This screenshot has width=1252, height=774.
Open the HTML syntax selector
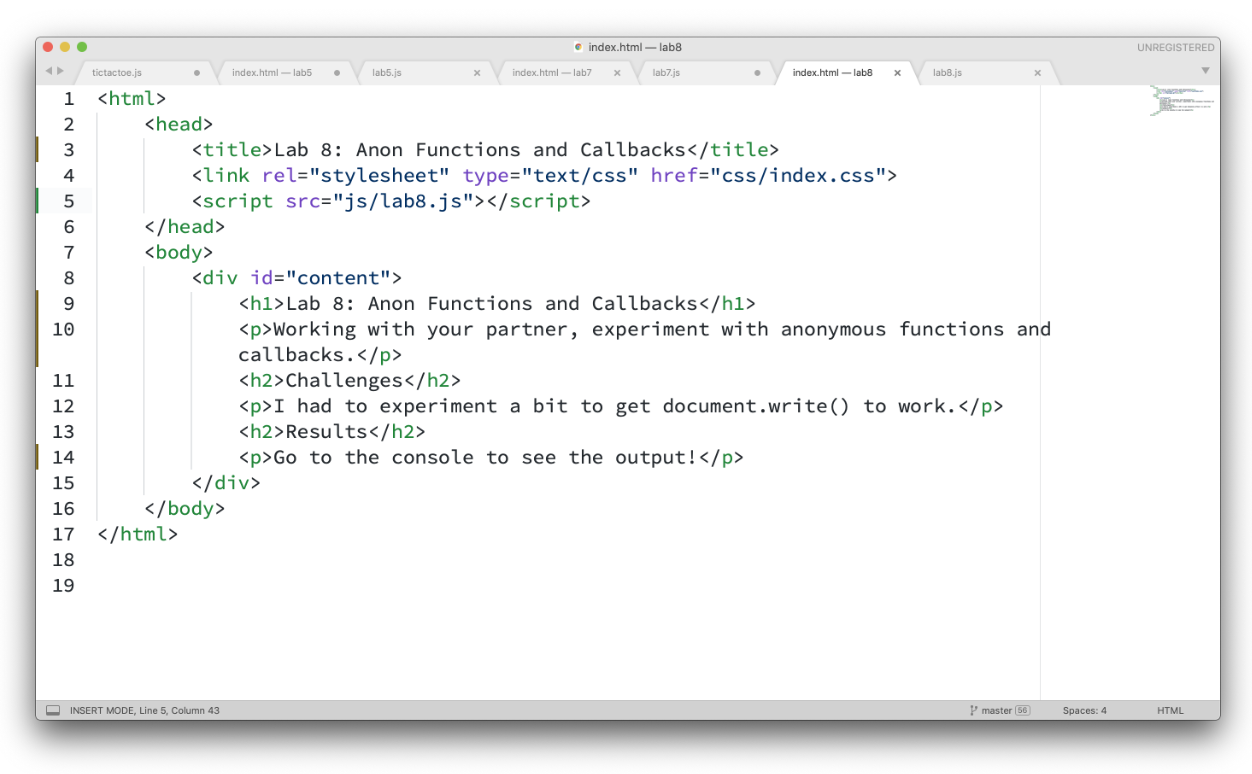[1170, 711]
